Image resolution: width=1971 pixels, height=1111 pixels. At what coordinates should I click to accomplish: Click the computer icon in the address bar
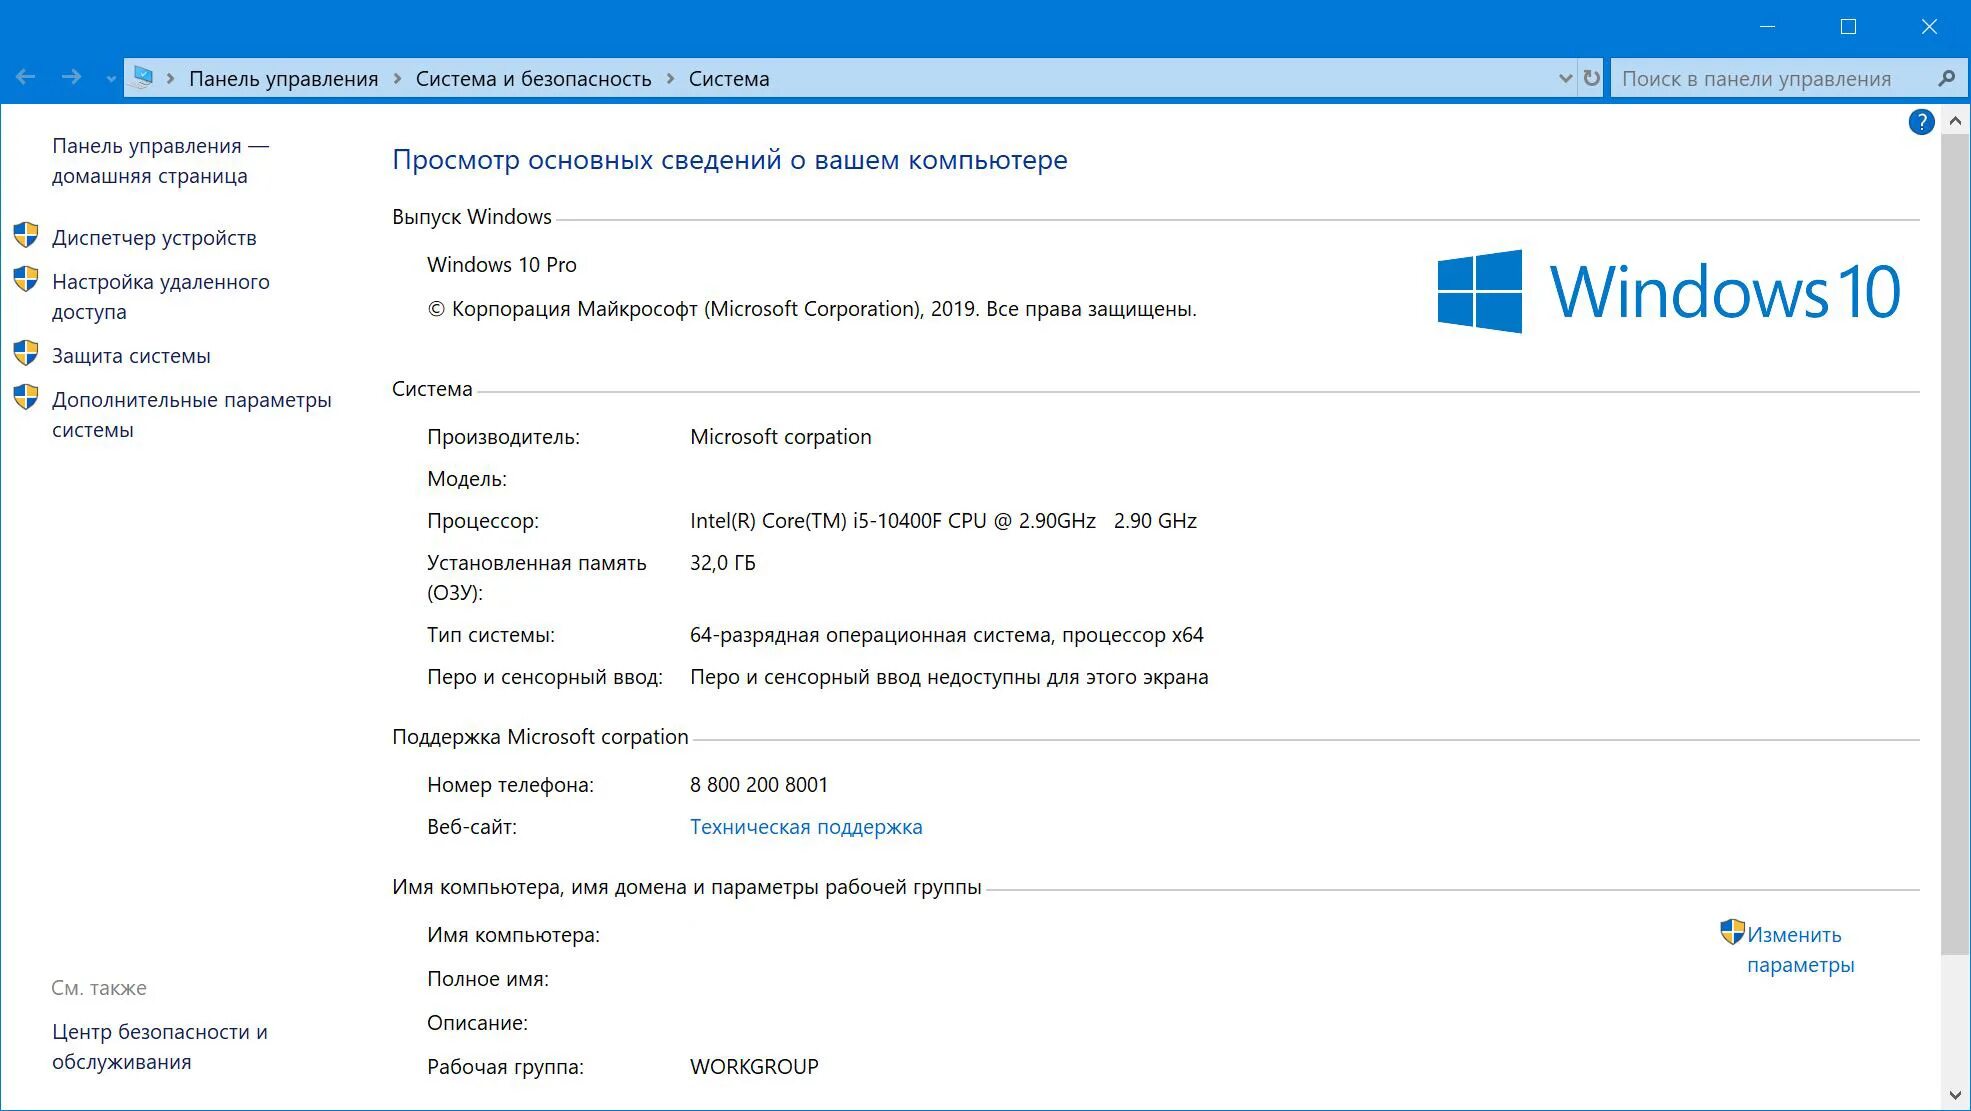pyautogui.click(x=143, y=78)
